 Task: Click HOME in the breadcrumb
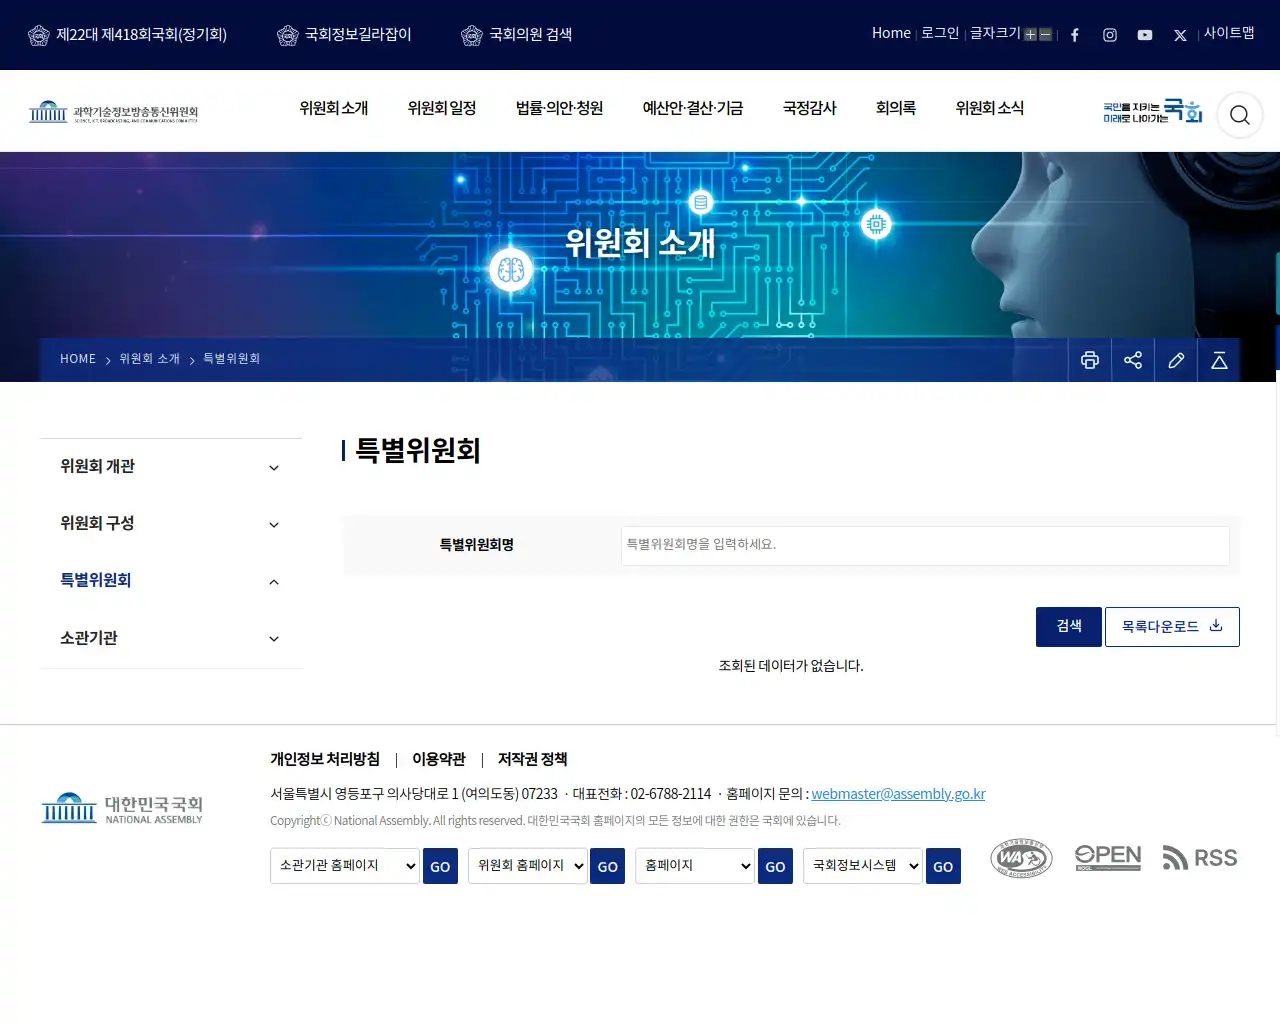tap(78, 359)
